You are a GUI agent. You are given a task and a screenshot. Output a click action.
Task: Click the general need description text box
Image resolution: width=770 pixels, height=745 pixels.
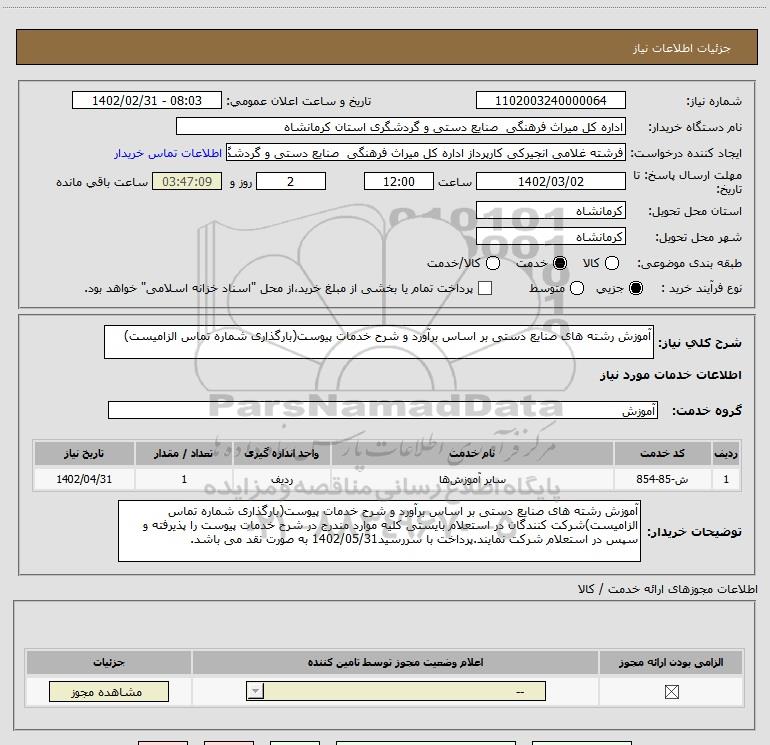379,342
